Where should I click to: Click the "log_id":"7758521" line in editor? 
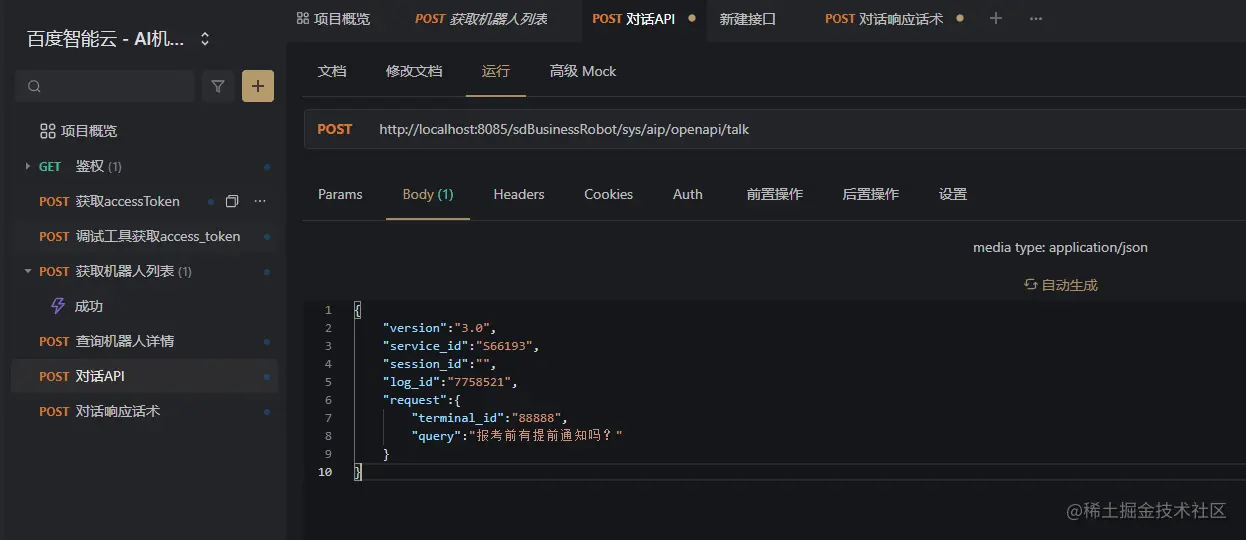click(x=450, y=382)
